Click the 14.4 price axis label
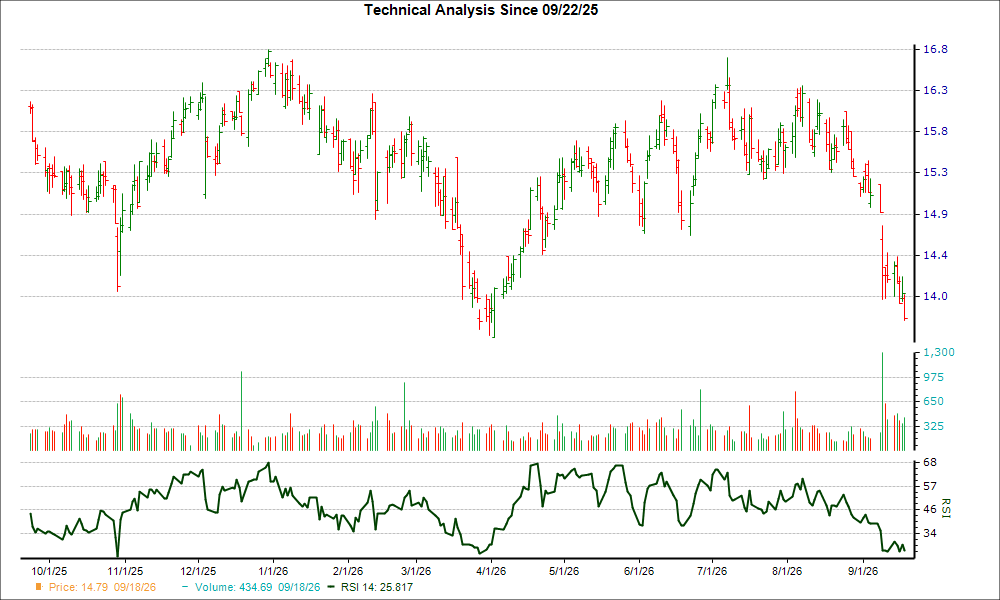 [x=935, y=255]
